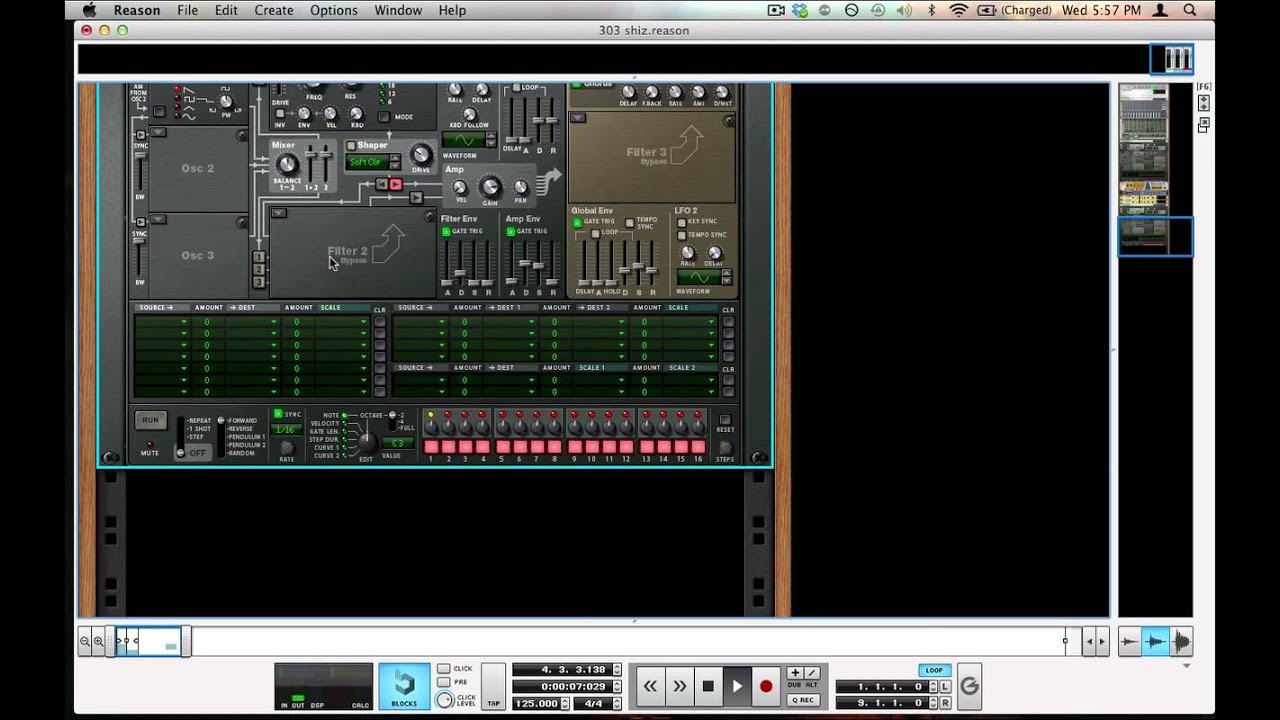
Task: Toggle step 1 red pad
Action: [431, 447]
